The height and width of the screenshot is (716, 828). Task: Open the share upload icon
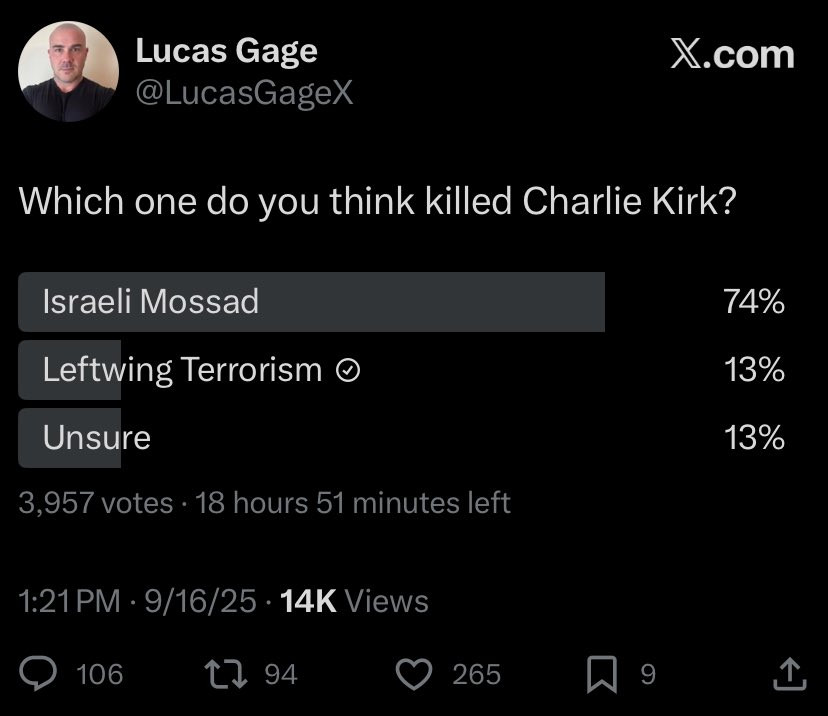coord(789,674)
